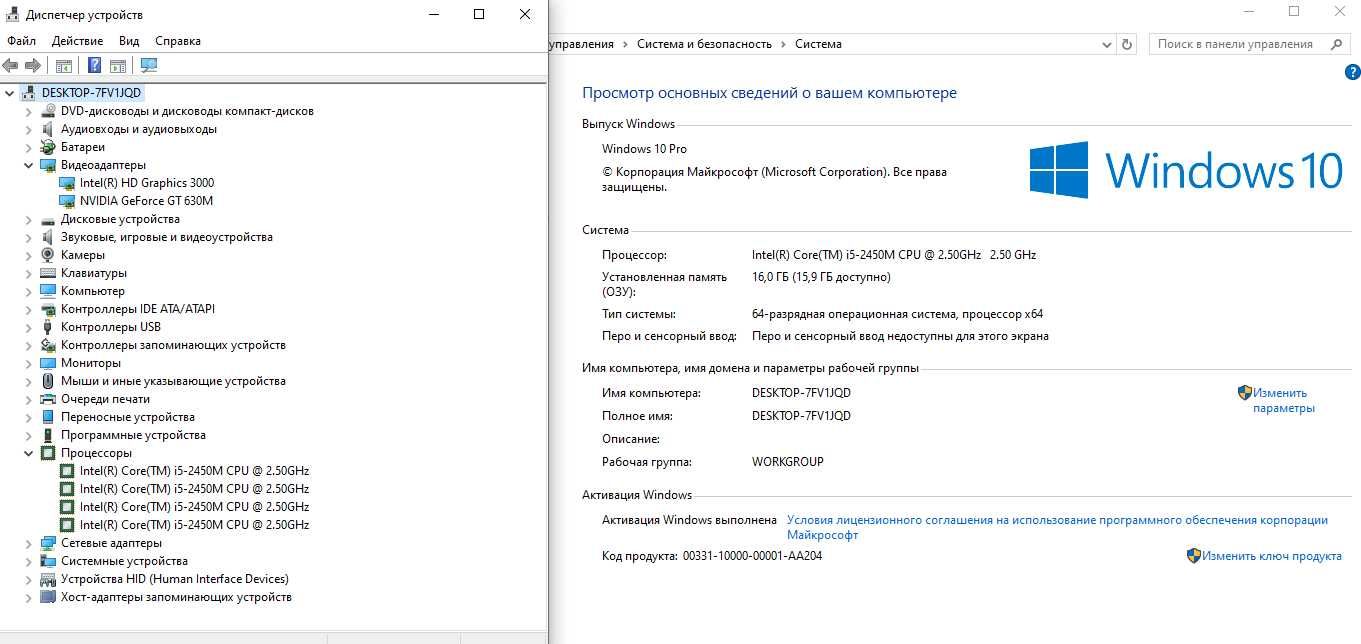Click the drive icon next to Дисковые устройства
1361x644 pixels.
(48, 219)
